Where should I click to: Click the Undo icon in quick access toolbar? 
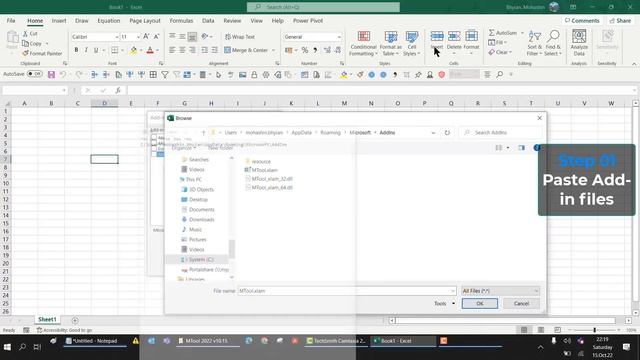(63, 74)
